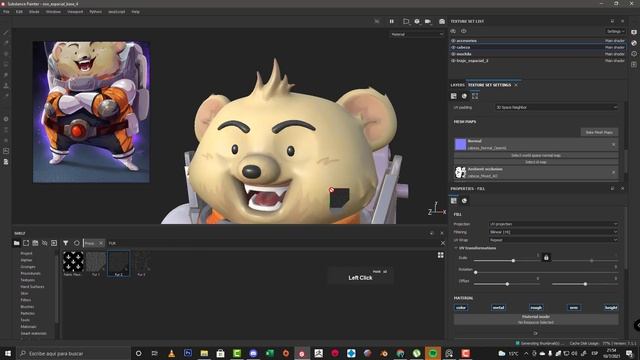Select the Fur 1 thumbnail in Shelf
This screenshot has width=640, height=360.
96,264
